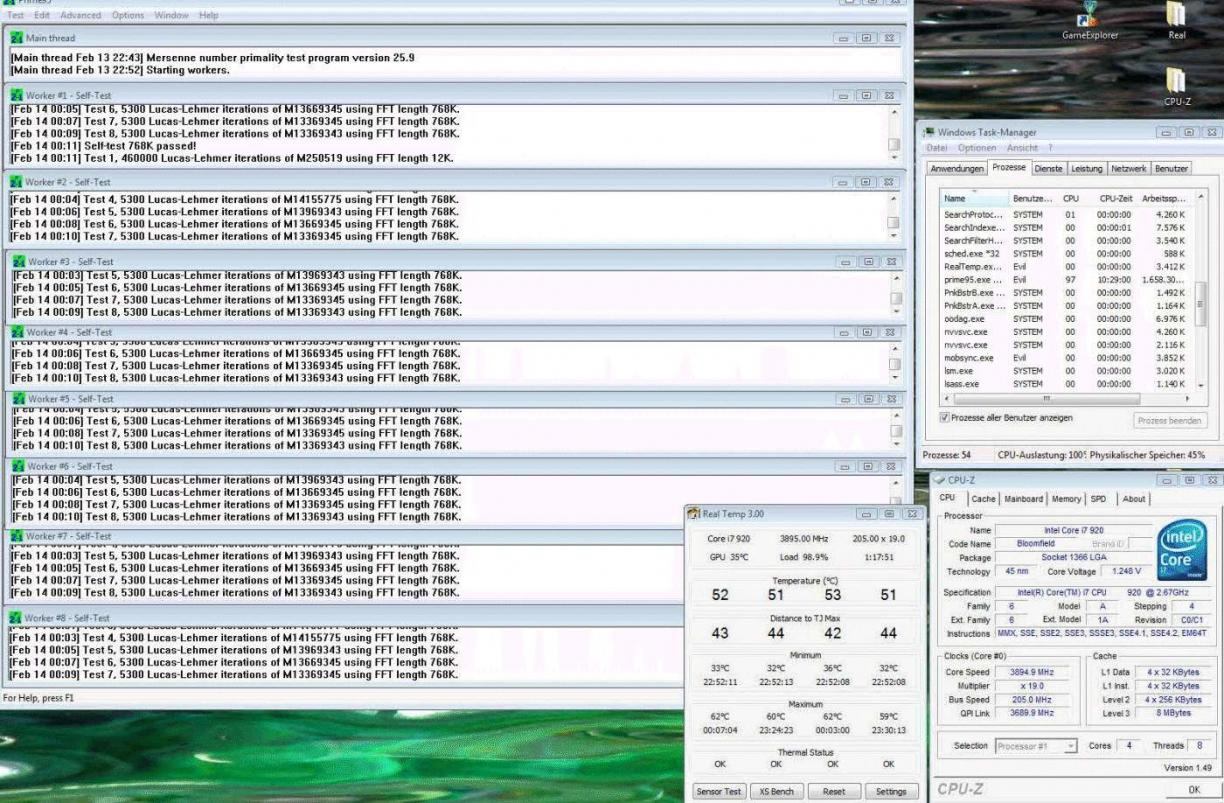The image size is (1224, 803).
Task: Select the CPU-Z folder on desktop
Action: pos(1177,87)
